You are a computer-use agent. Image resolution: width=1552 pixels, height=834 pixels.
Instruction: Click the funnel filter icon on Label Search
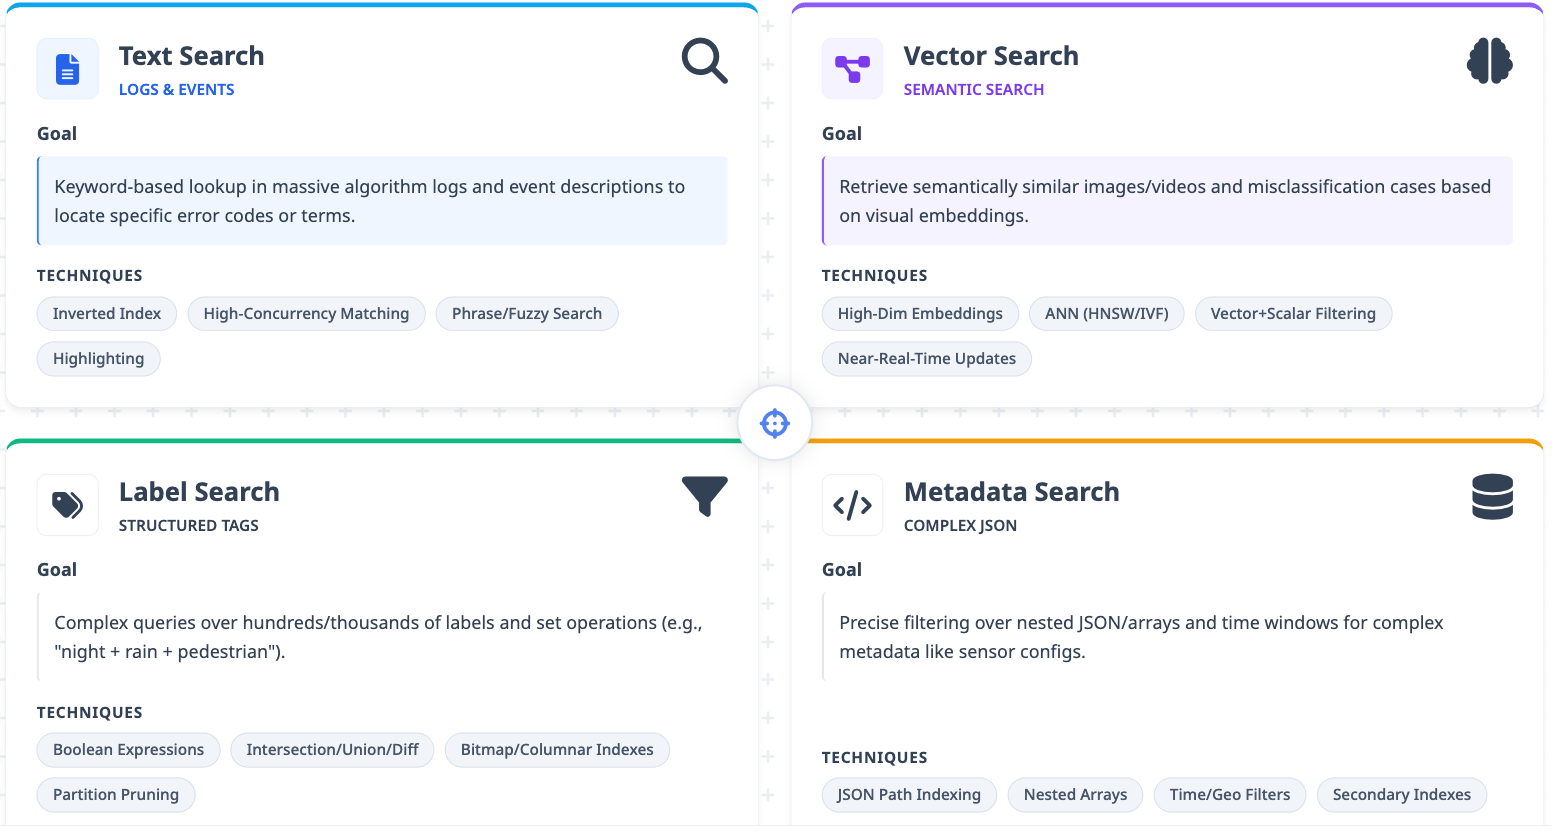[704, 496]
